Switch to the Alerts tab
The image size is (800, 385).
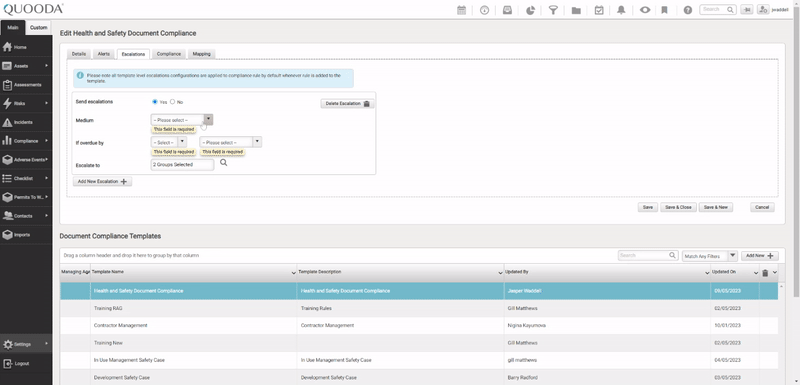pos(104,54)
